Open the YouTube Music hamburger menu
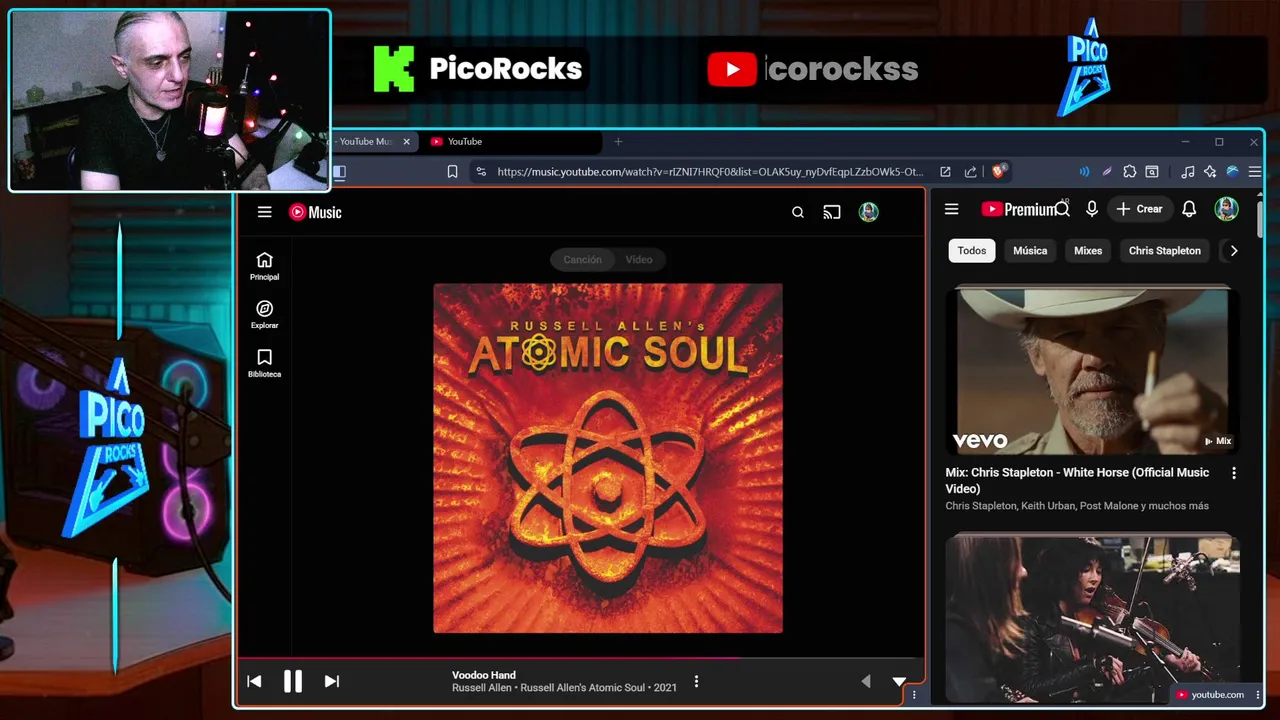The height and width of the screenshot is (720, 1280). [x=264, y=212]
